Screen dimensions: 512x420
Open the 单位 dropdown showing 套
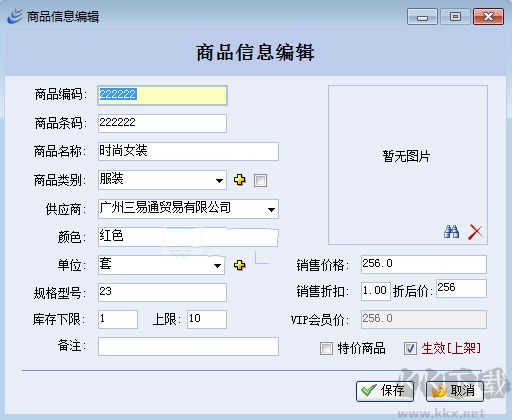pyautogui.click(x=161, y=265)
